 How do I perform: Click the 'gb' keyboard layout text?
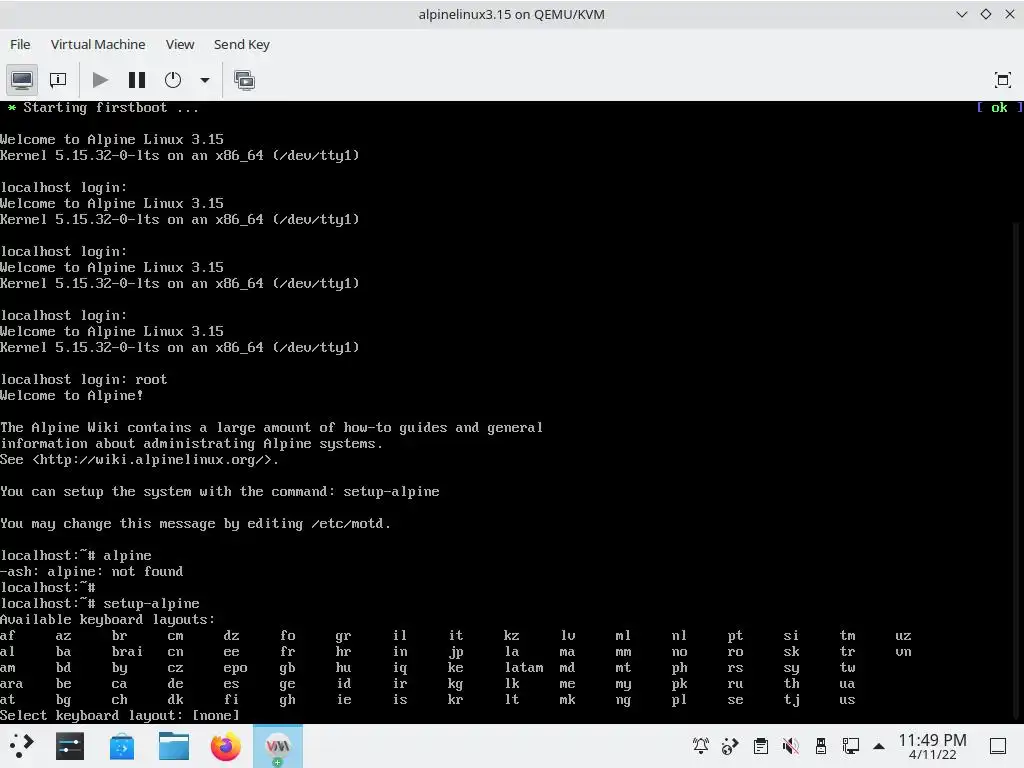coord(287,667)
